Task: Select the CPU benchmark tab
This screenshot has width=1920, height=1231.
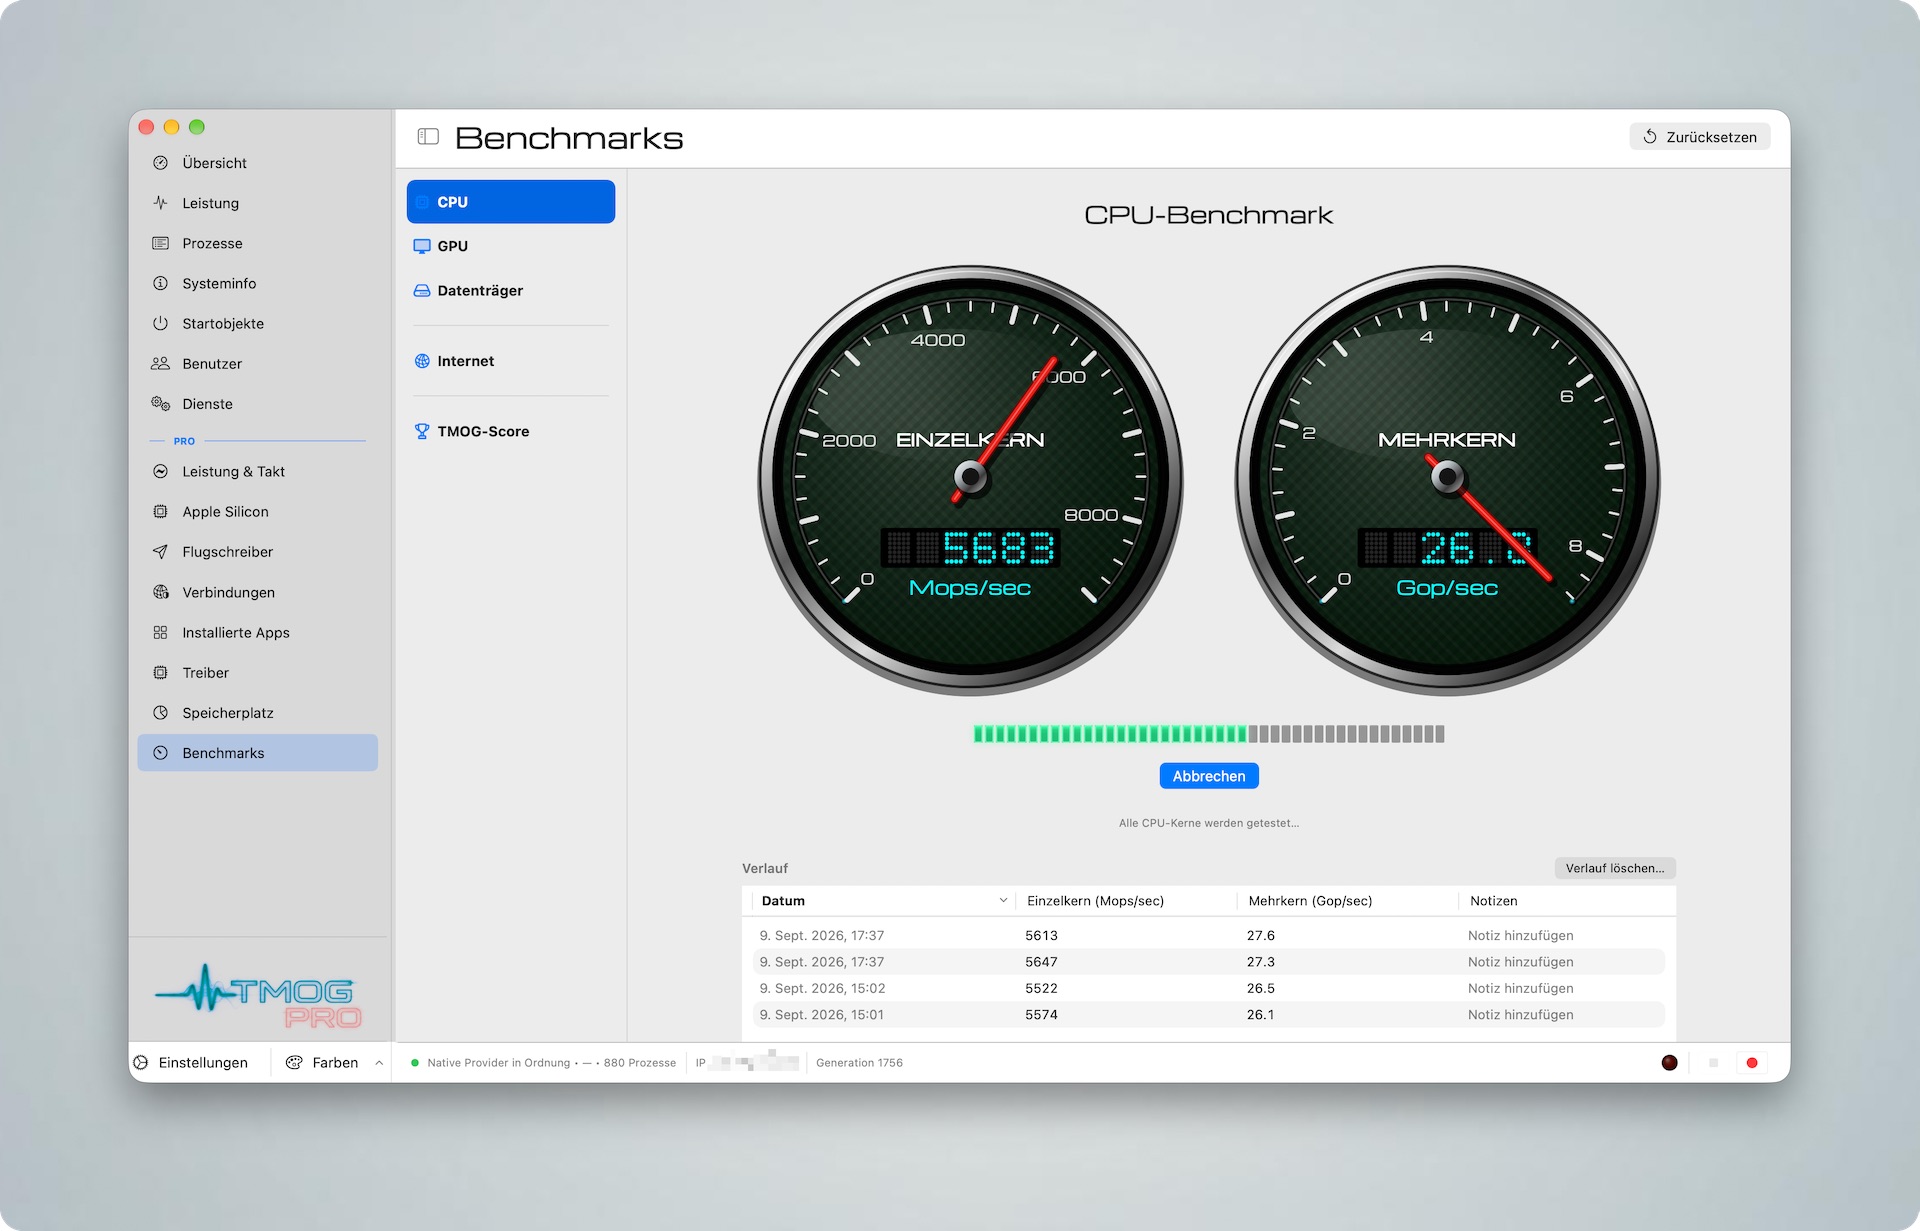Action: [511, 202]
